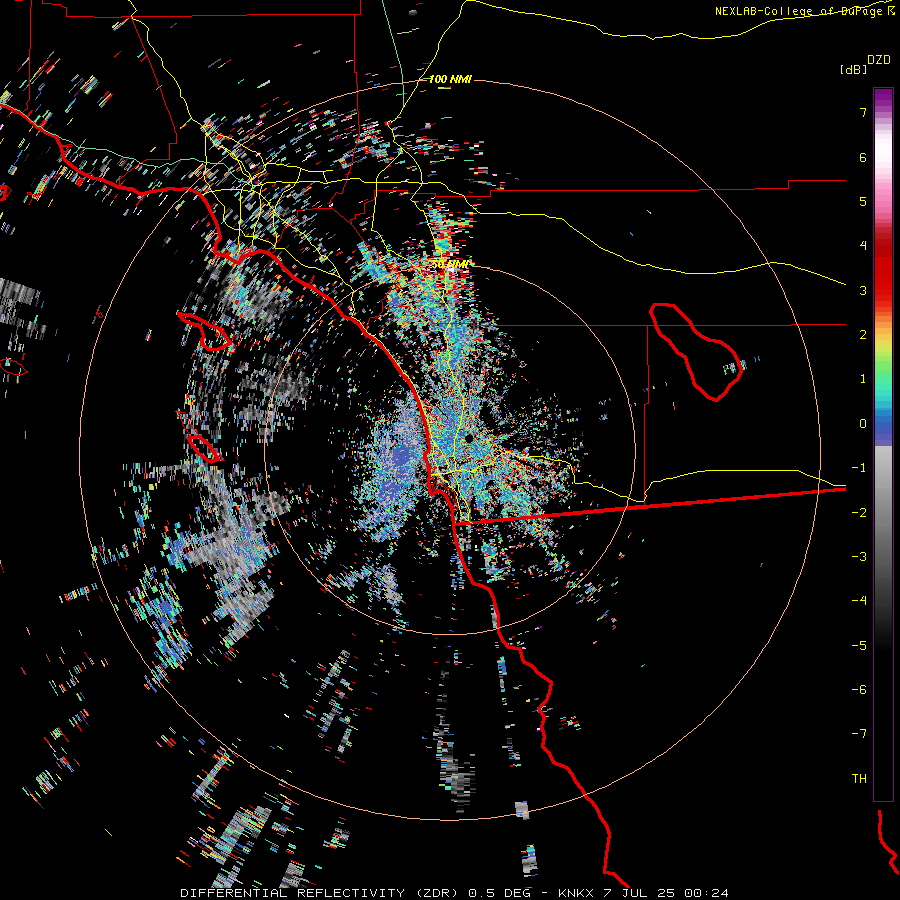900x900 pixels.
Task: Click the 50 NMI range ring label
Action: [450, 265]
